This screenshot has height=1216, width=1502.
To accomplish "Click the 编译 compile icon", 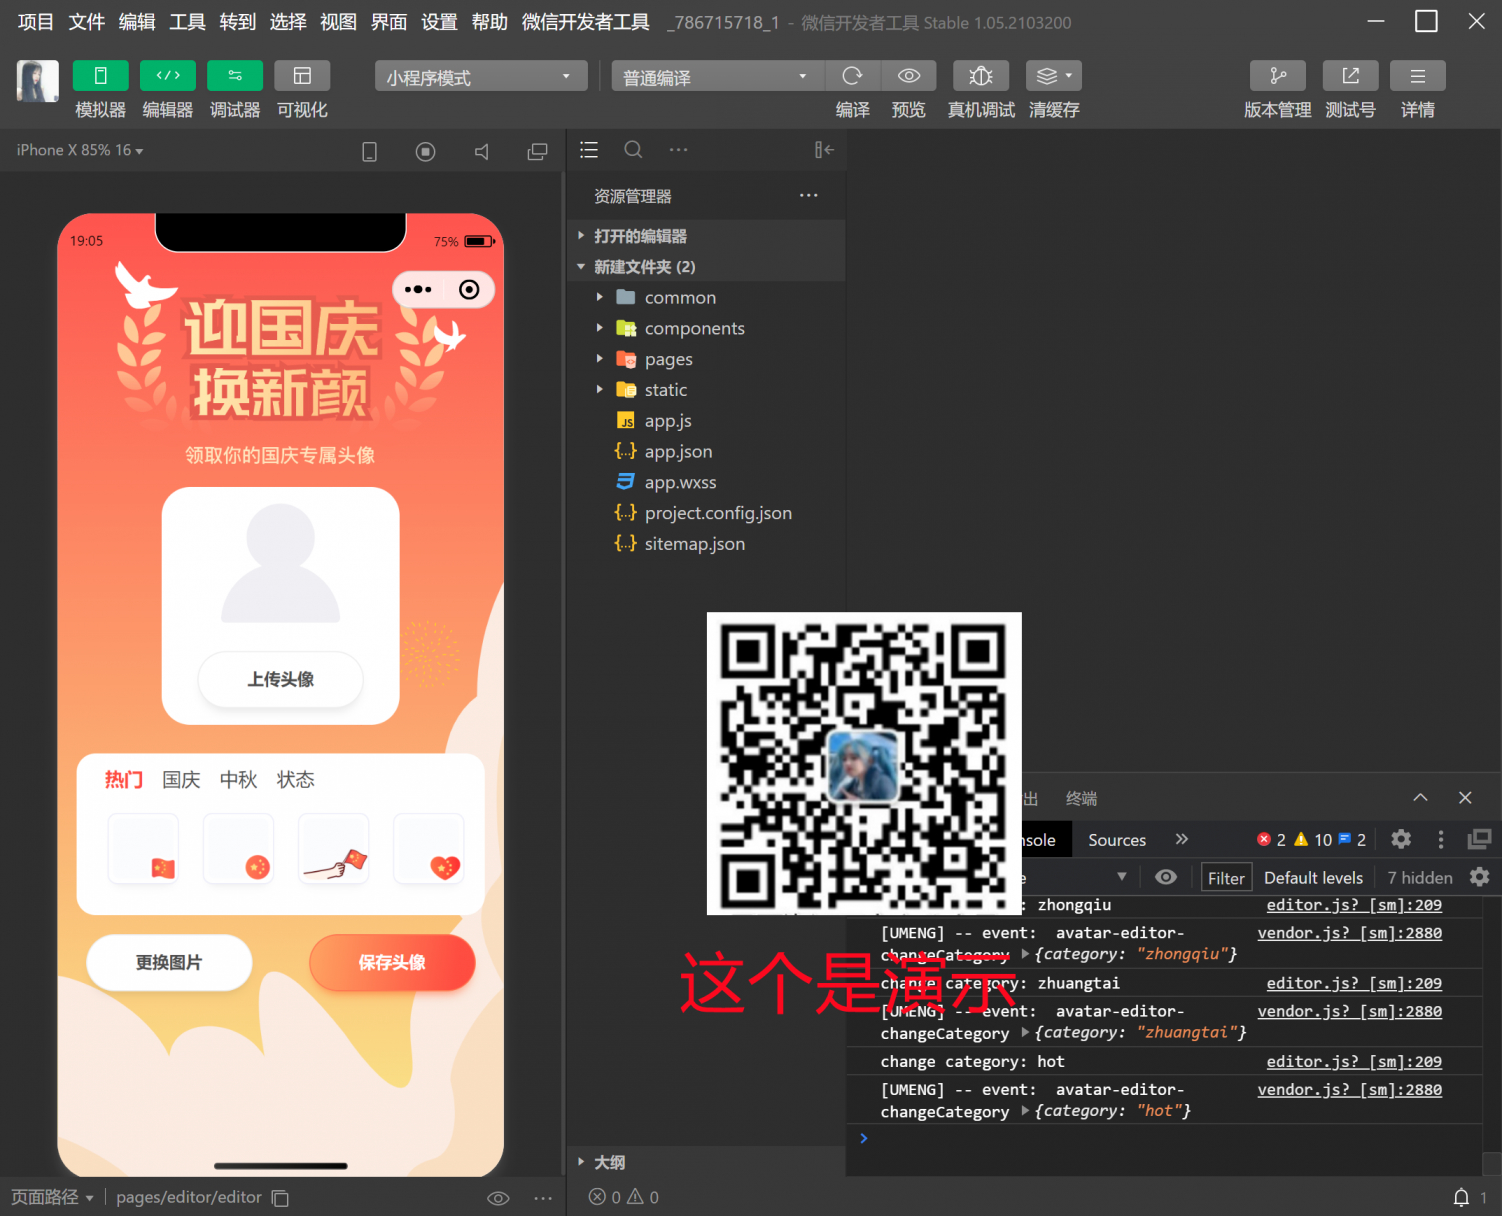I will (852, 75).
